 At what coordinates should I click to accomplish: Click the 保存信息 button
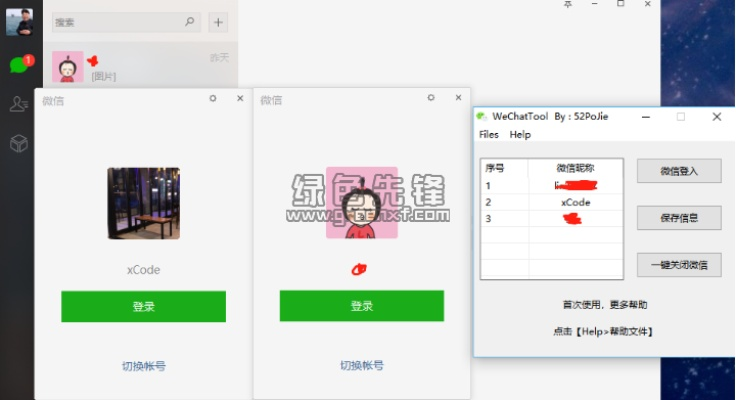point(678,218)
